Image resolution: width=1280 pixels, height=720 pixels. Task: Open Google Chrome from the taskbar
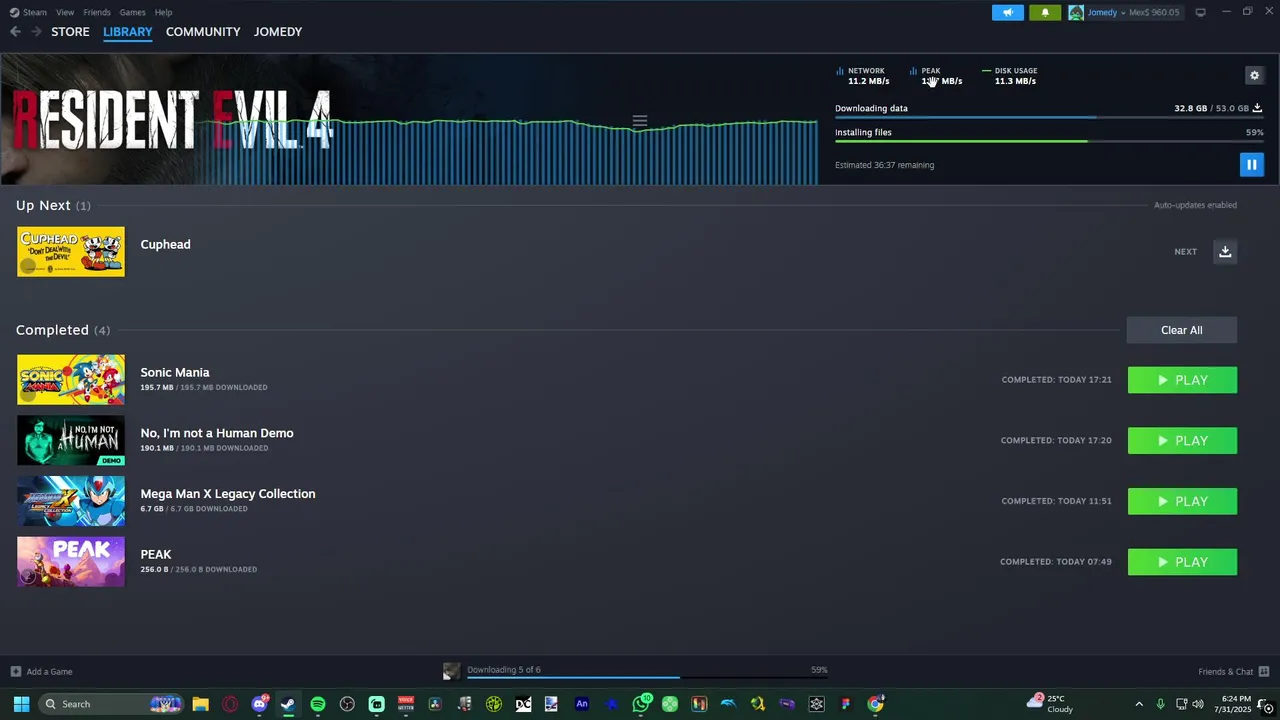(875, 704)
